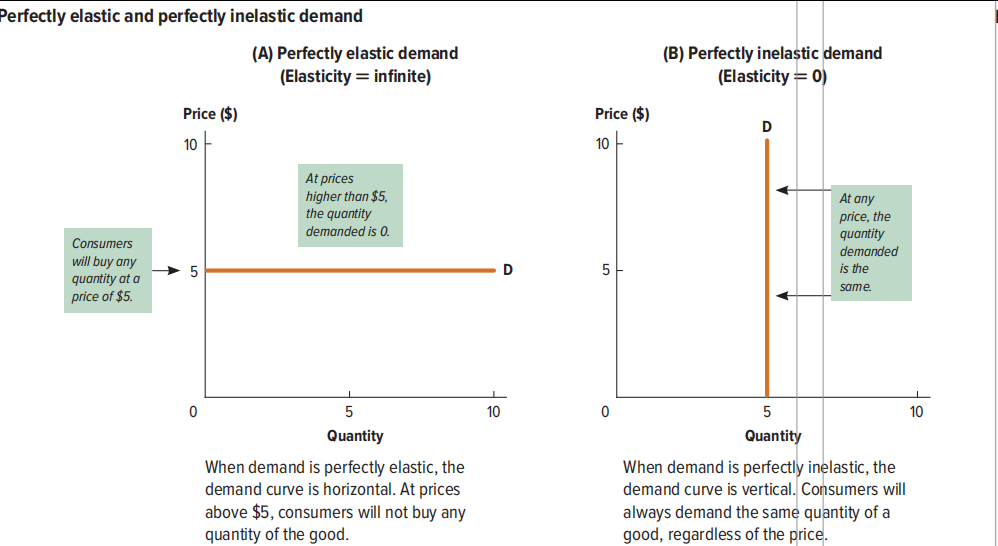Click the caption starting "When demand is perfectly inelastic"
This screenshot has width=998, height=546.
pyautogui.click(x=764, y=500)
